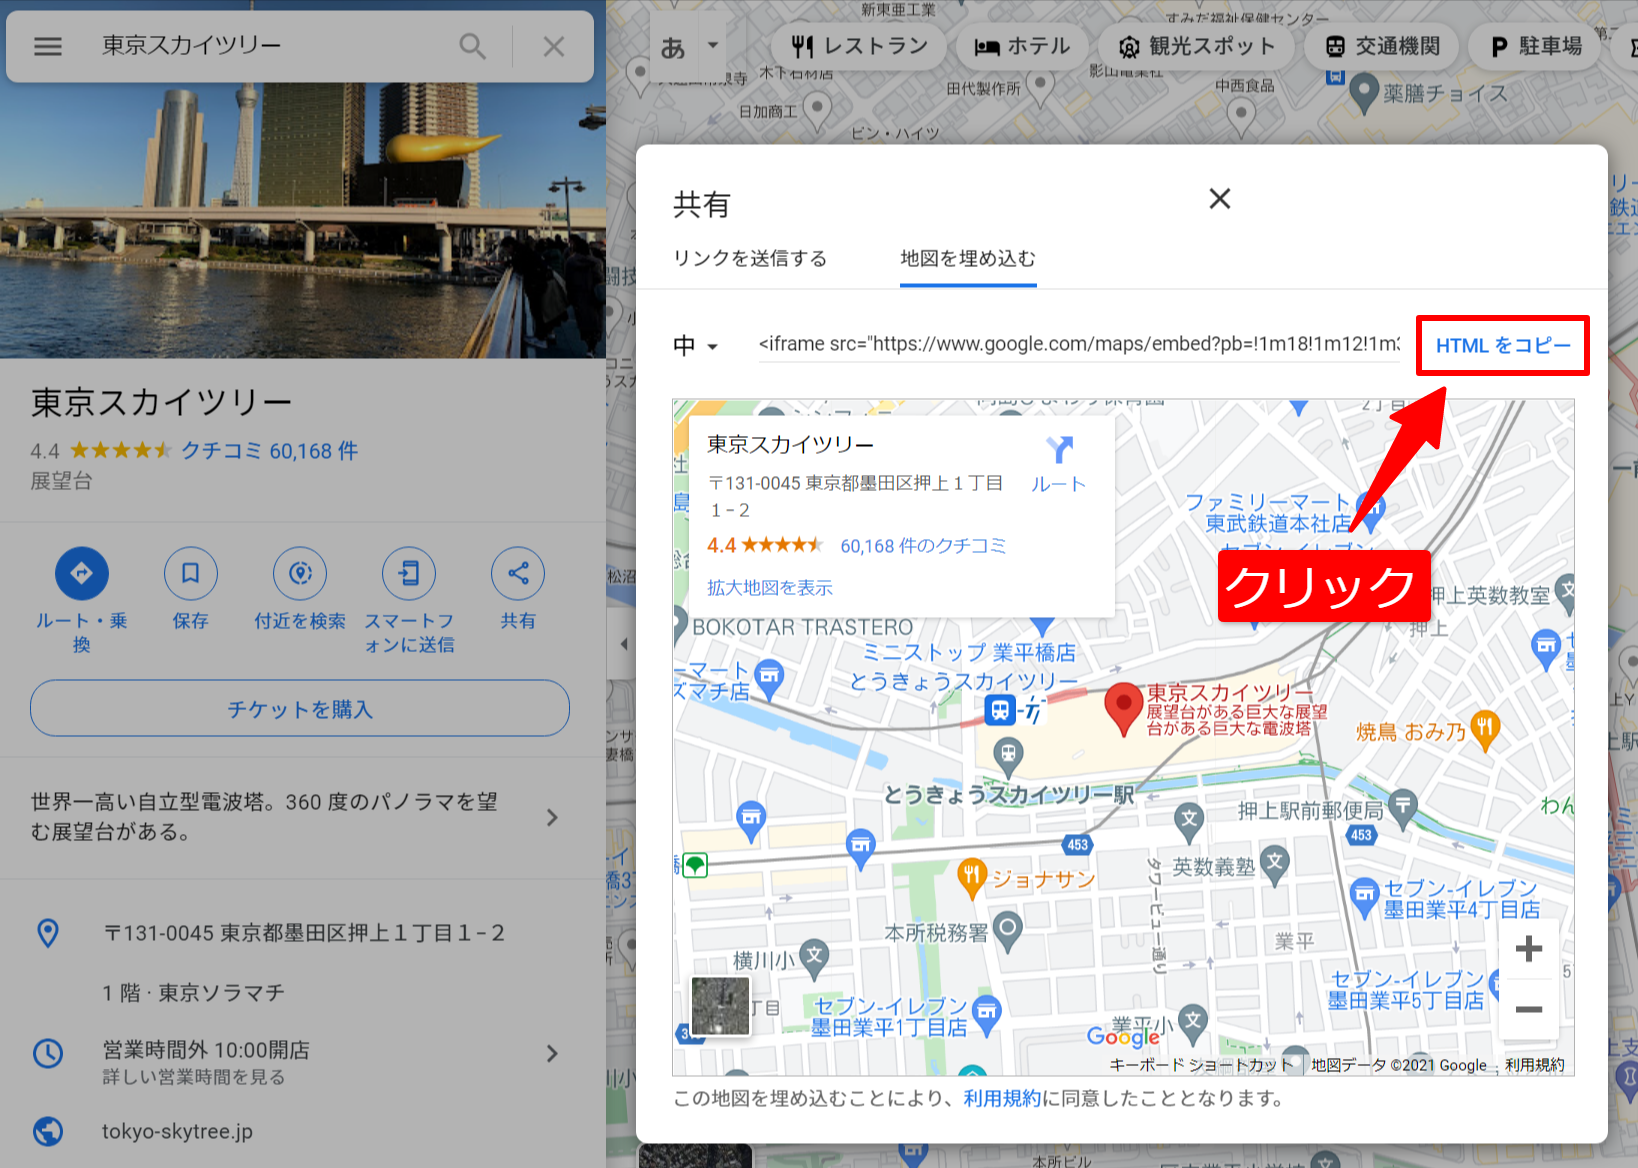Click the search field with 東京スカイツリー
1638x1168 pixels.
[270, 46]
